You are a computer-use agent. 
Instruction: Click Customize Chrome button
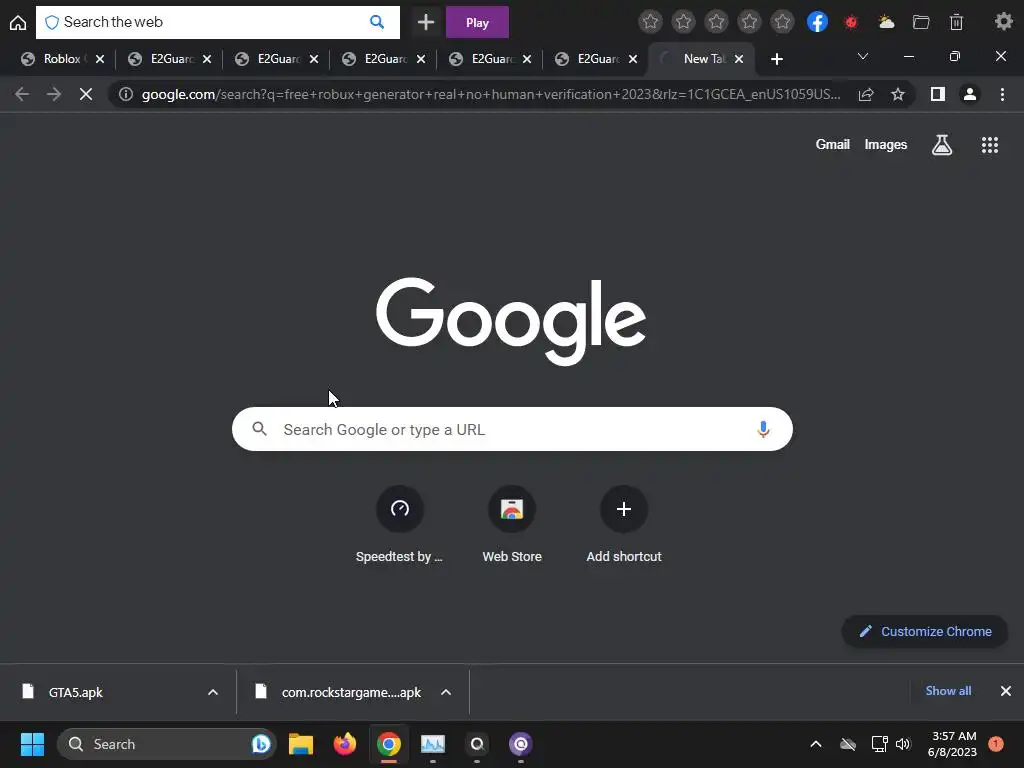925,632
